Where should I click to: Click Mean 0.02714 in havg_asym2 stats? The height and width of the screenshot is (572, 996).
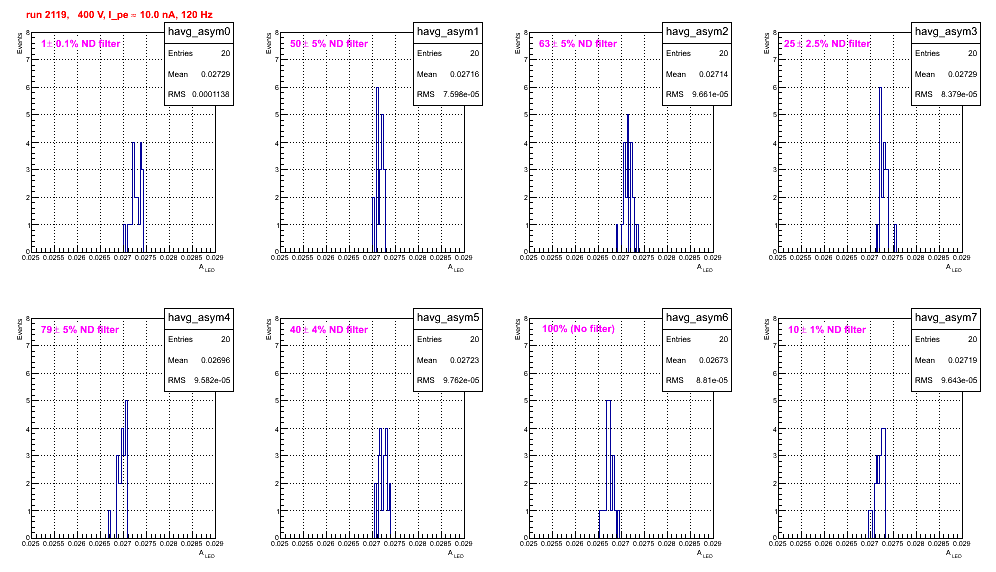click(x=697, y=74)
